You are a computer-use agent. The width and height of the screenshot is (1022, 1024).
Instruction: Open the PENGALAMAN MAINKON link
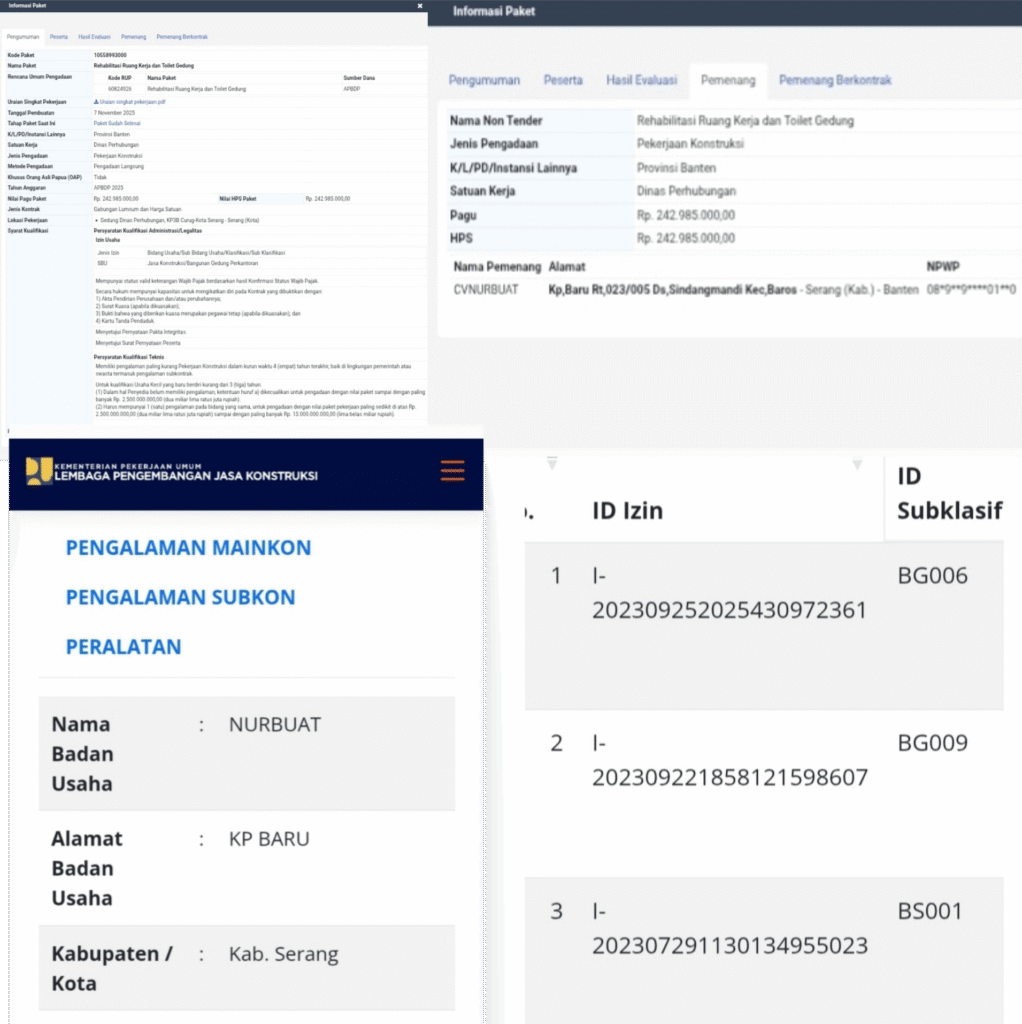pyautogui.click(x=188, y=548)
